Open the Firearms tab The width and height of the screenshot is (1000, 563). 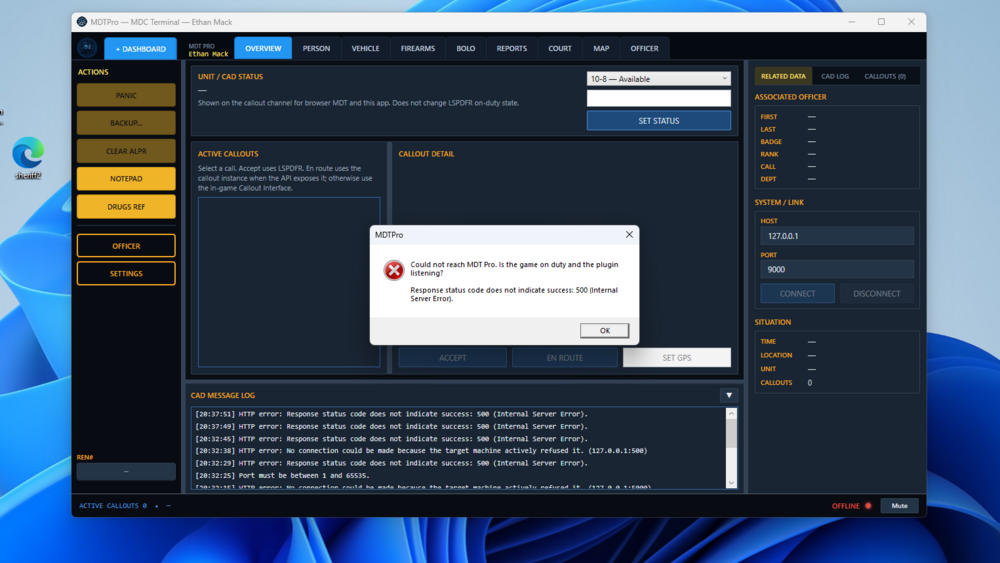pos(418,48)
